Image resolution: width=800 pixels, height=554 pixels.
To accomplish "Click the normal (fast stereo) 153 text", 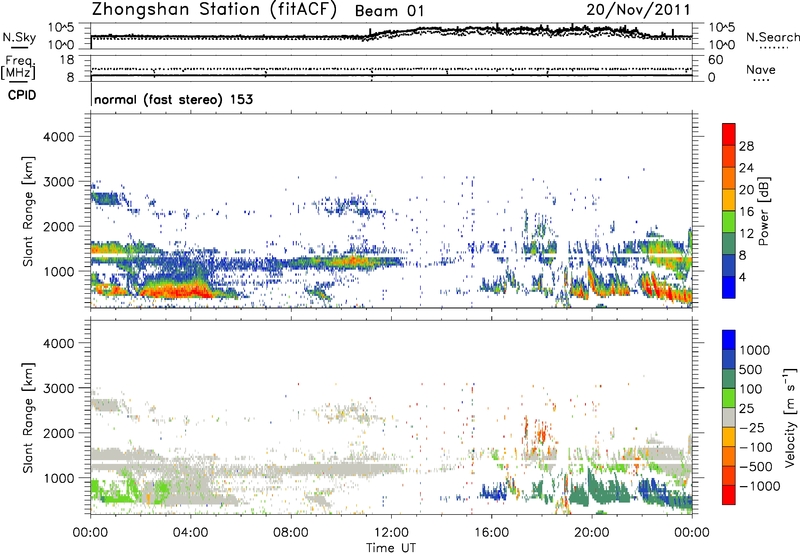I will pyautogui.click(x=173, y=99).
